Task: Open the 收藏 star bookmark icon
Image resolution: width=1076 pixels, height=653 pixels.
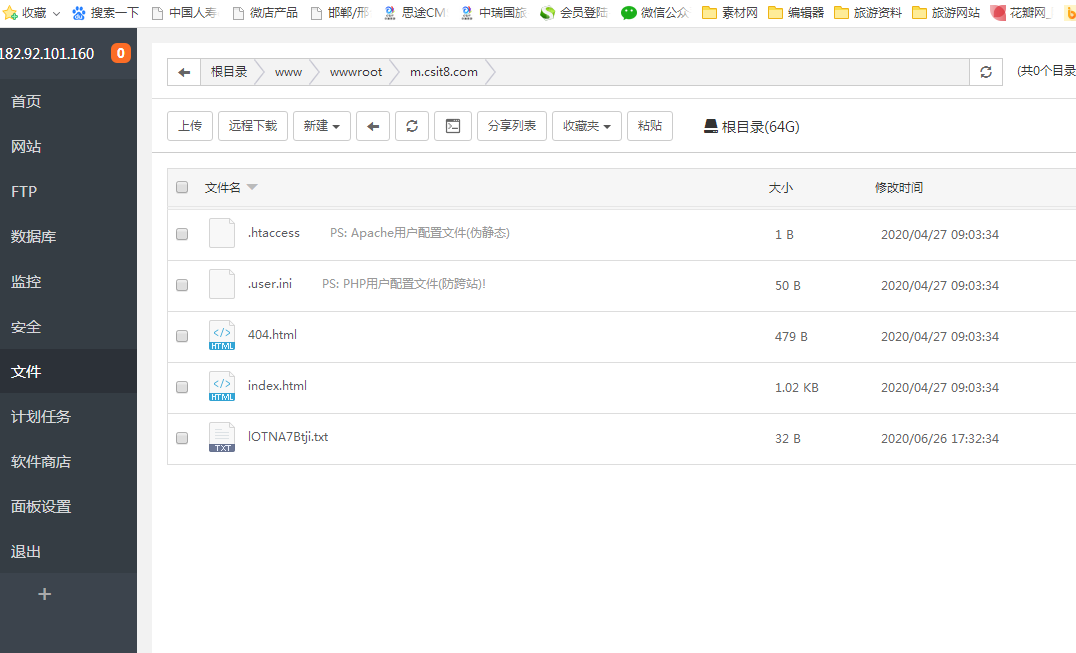Action: tap(10, 13)
